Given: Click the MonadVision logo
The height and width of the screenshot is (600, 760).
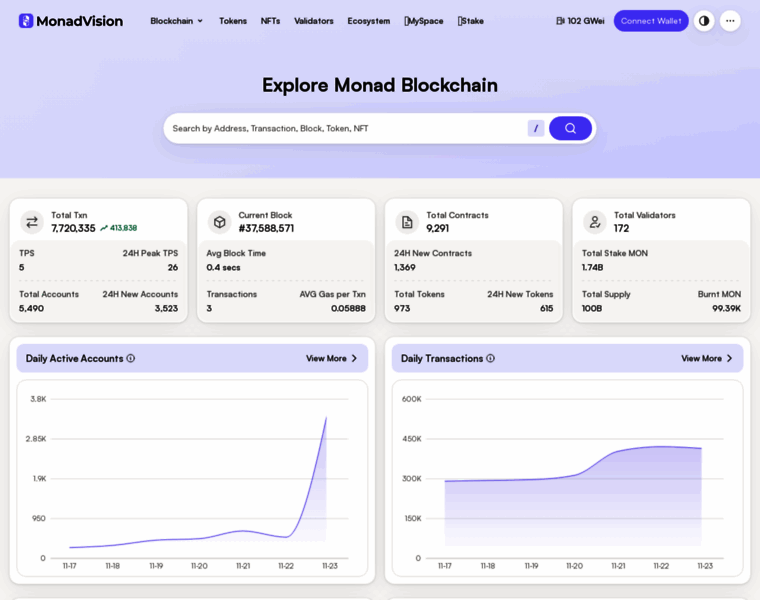Looking at the screenshot, I should pos(71,21).
